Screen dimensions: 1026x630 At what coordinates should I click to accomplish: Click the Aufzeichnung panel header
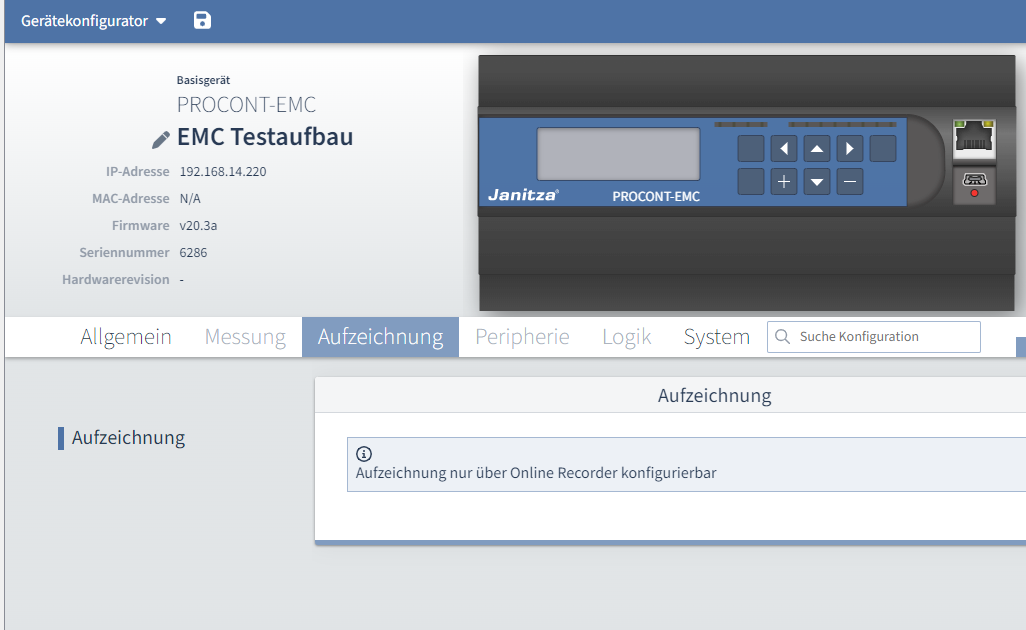point(715,395)
